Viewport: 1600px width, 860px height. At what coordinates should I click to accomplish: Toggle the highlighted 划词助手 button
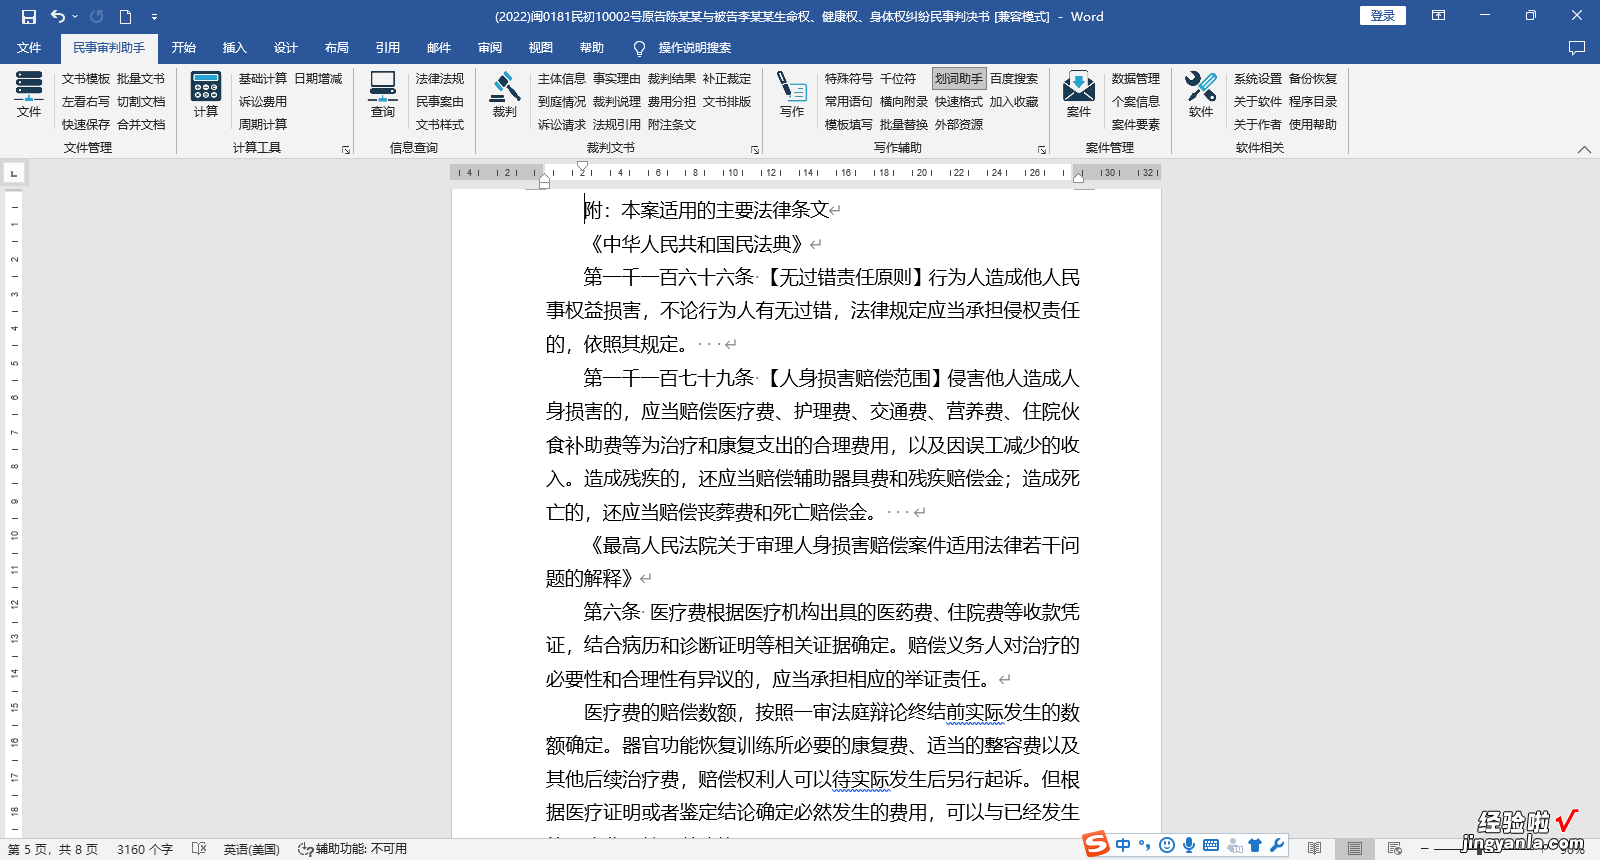(959, 78)
